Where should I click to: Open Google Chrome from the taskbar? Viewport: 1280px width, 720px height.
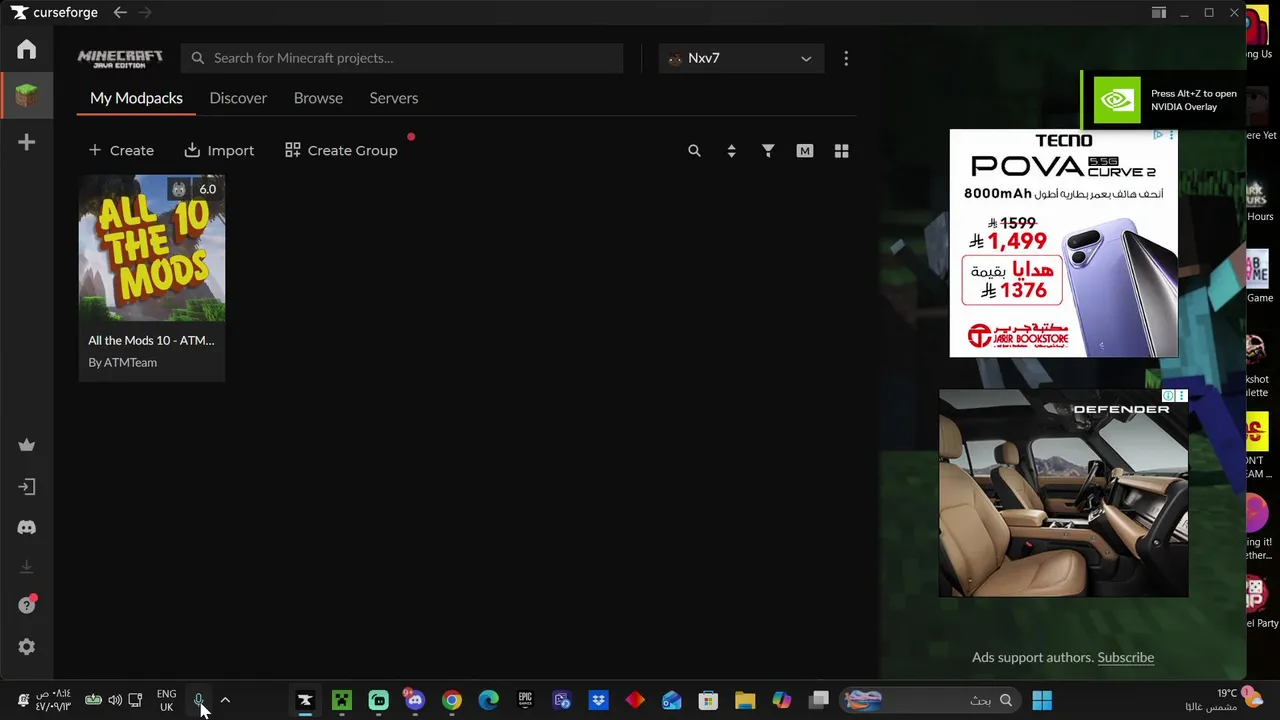pos(452,700)
